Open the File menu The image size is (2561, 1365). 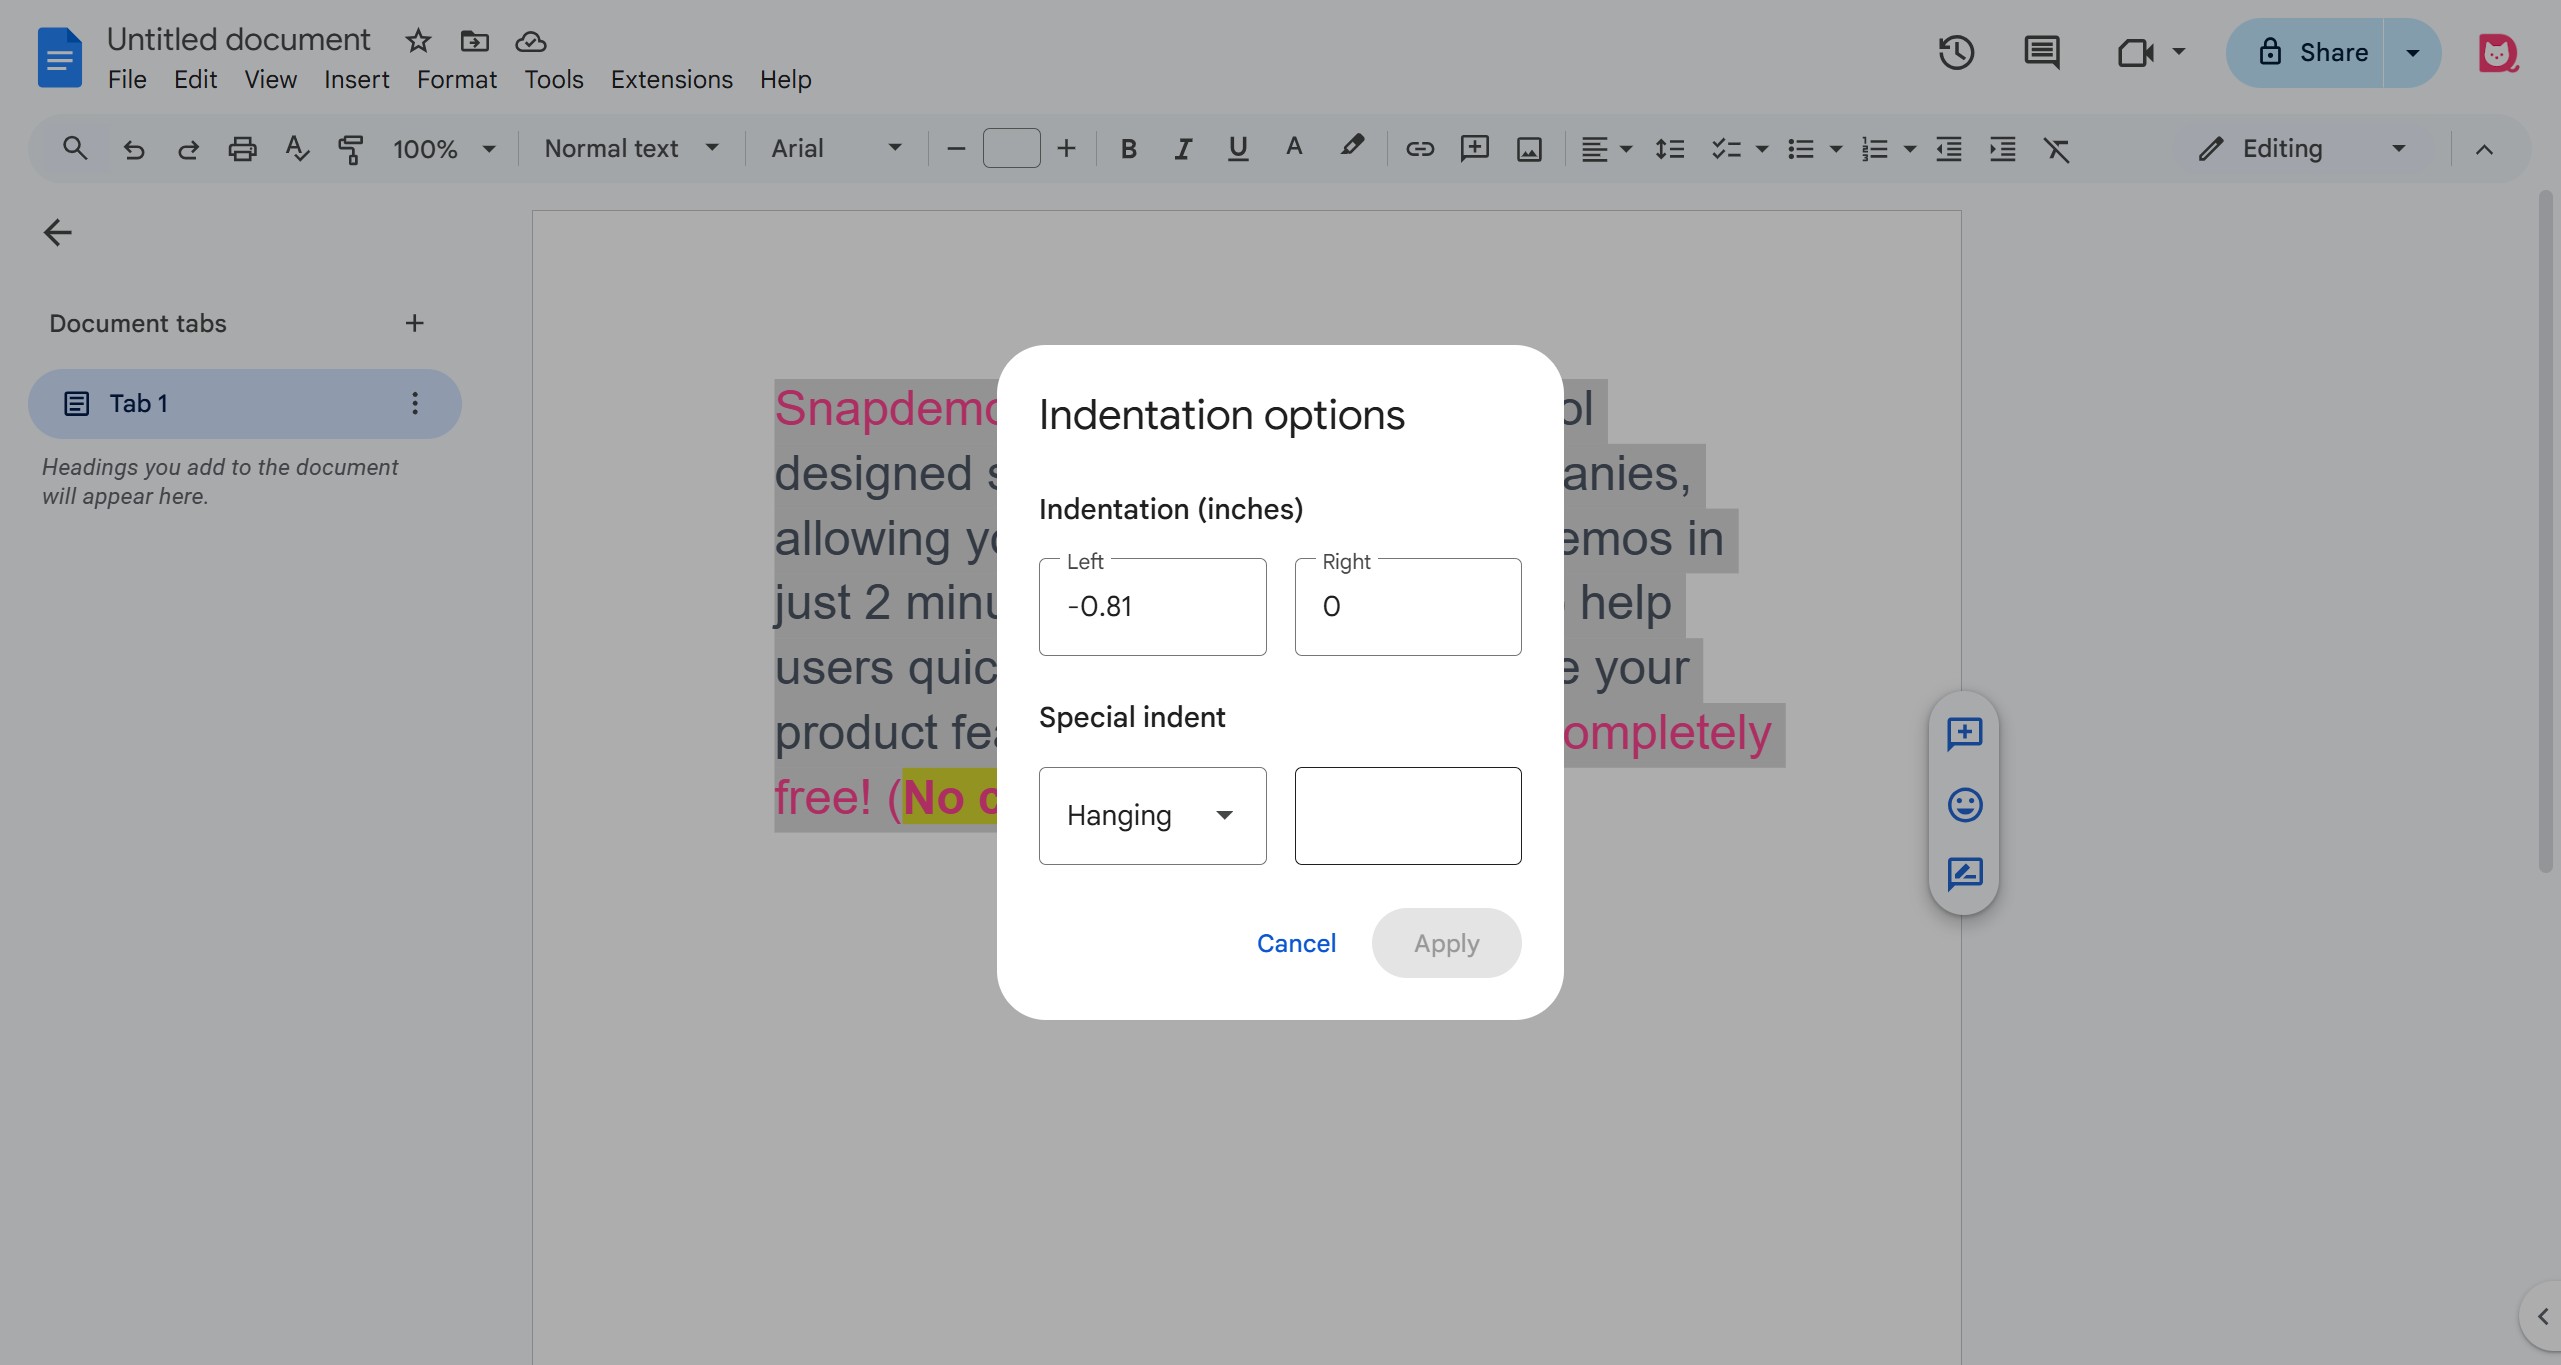(x=127, y=79)
